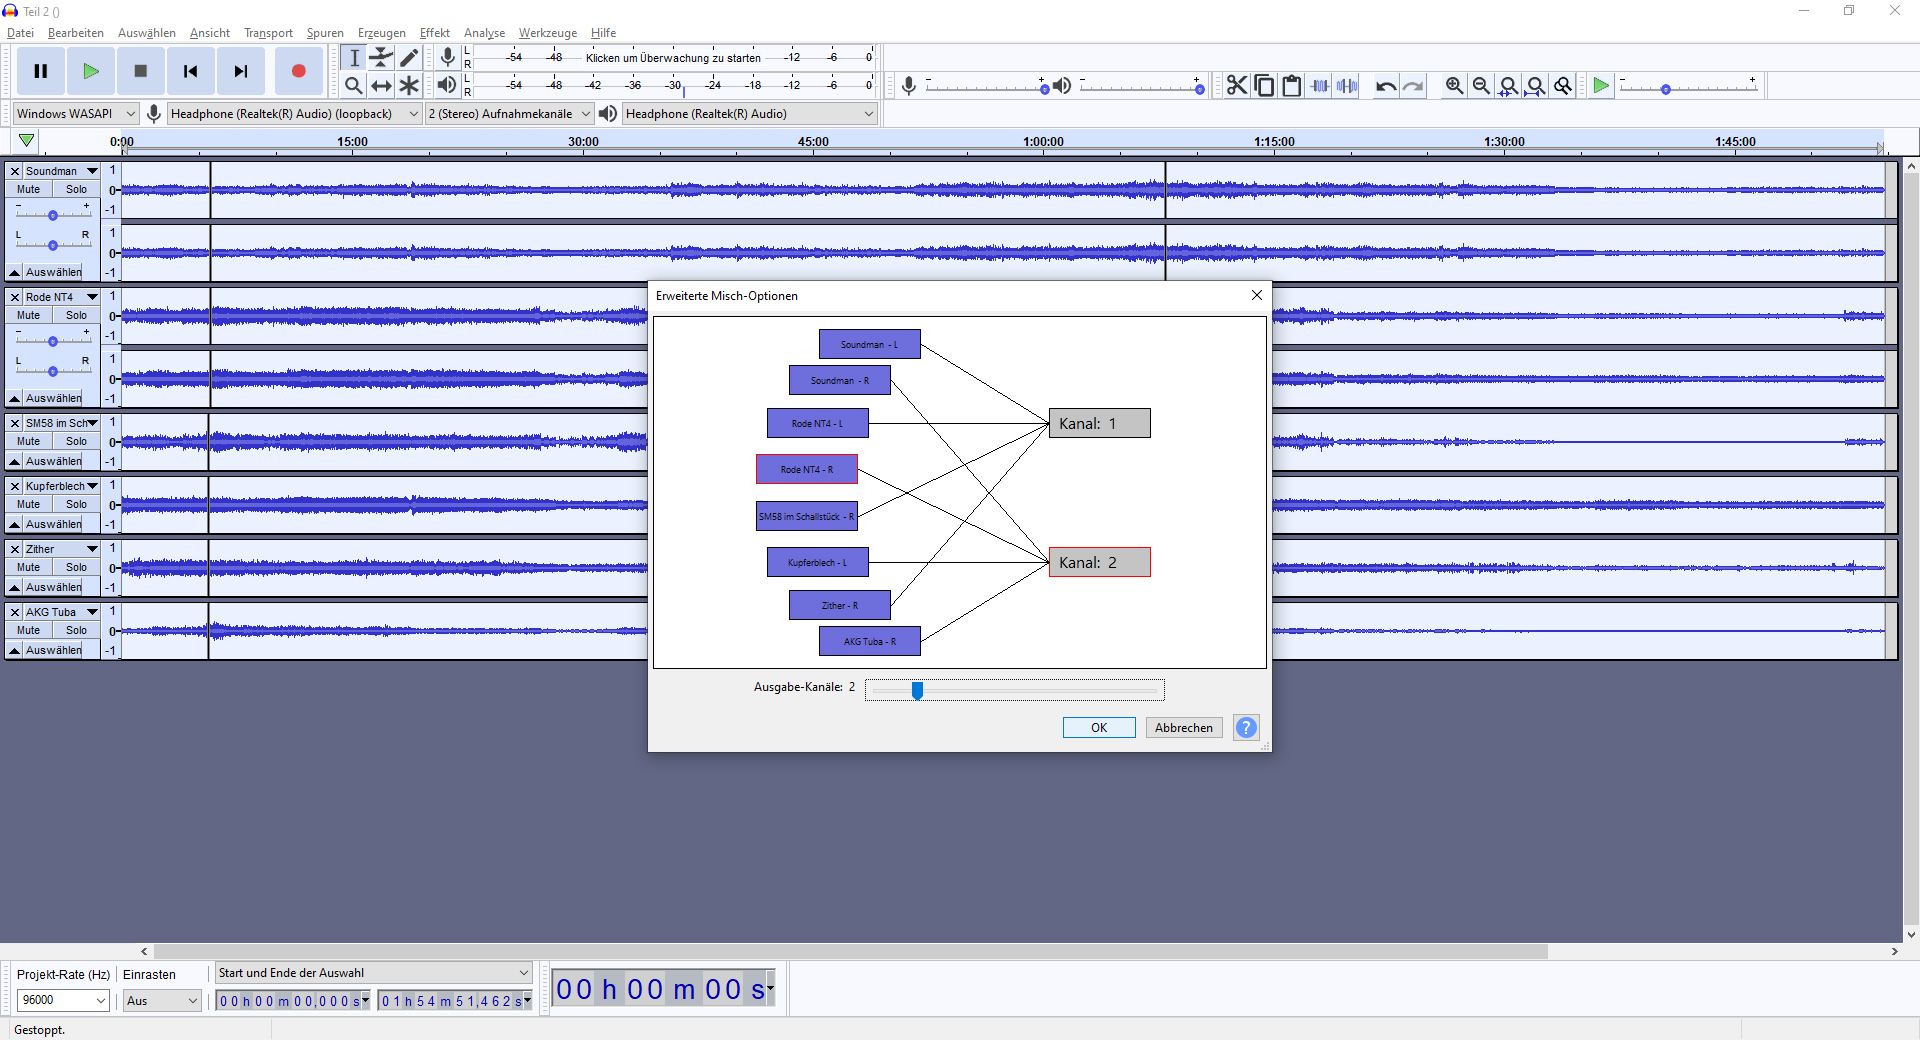Click OK in the mix options dialog
The height and width of the screenshot is (1040, 1920).
pos(1099,728)
